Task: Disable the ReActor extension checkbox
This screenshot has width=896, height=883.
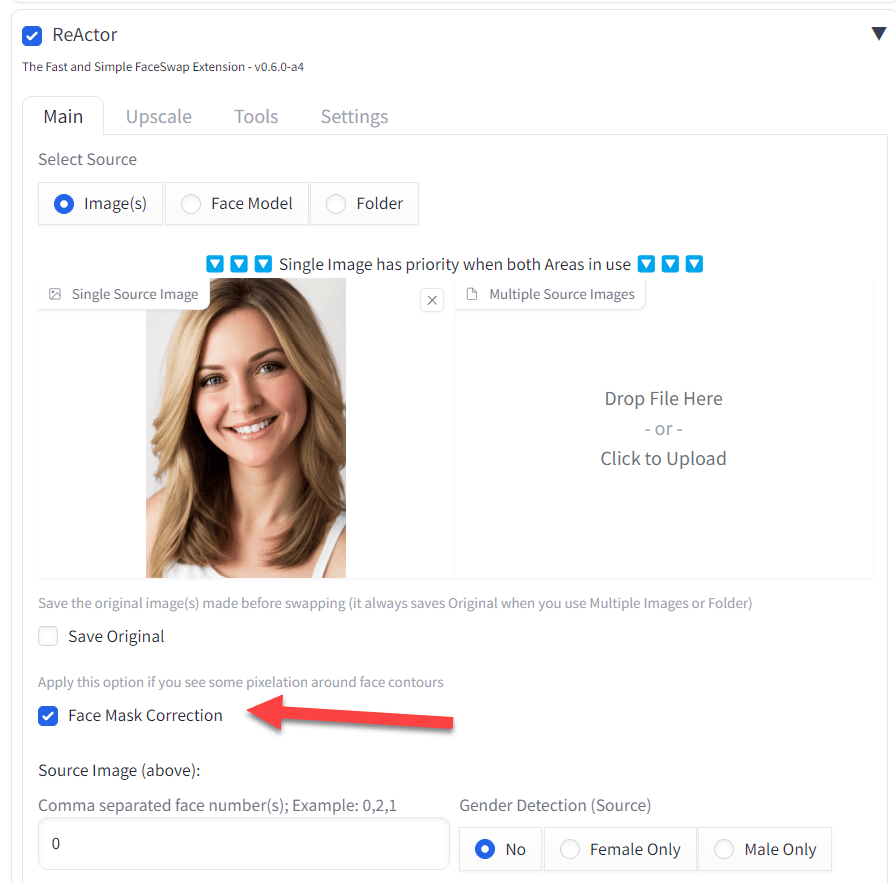Action: [32, 35]
